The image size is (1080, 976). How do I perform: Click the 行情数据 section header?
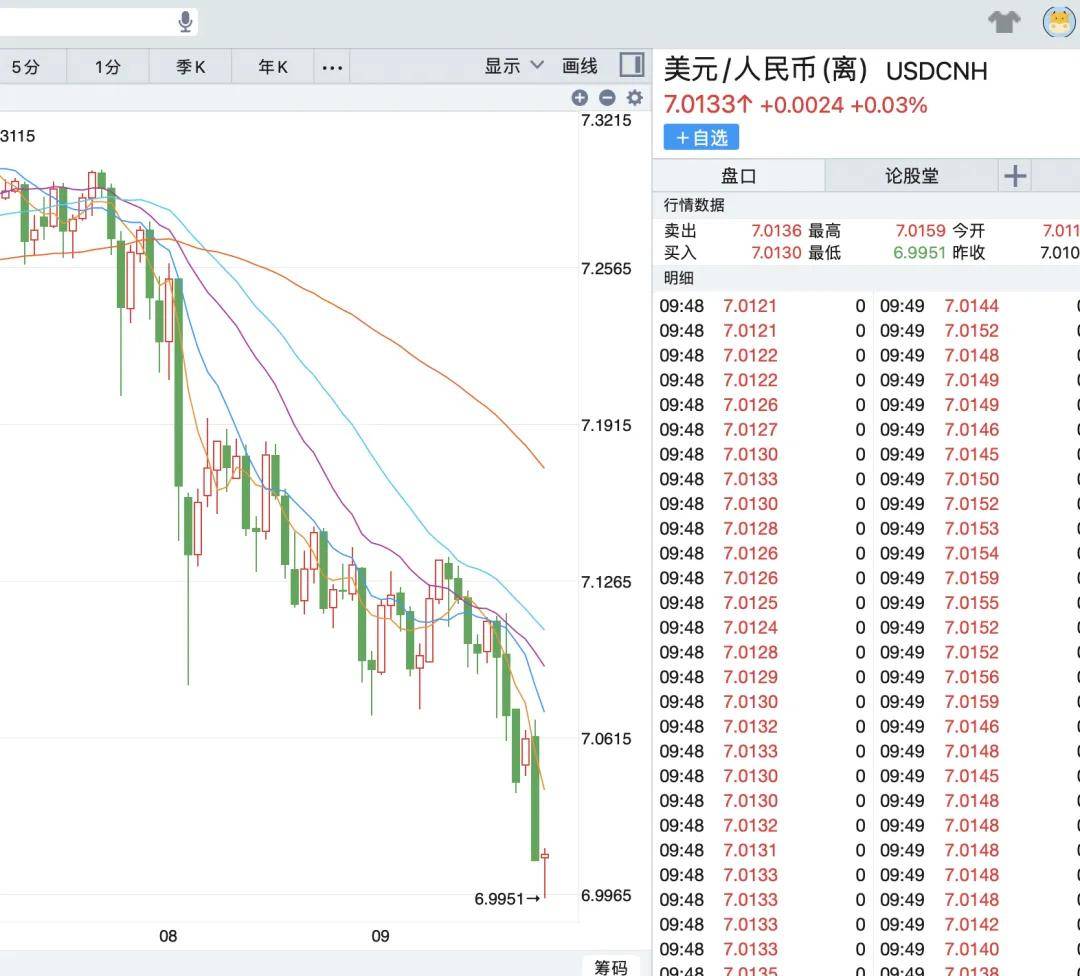tap(694, 205)
